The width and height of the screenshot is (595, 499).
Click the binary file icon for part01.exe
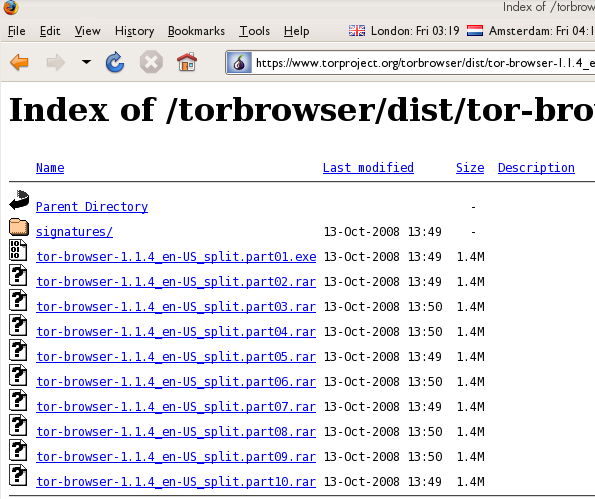pyautogui.click(x=18, y=250)
